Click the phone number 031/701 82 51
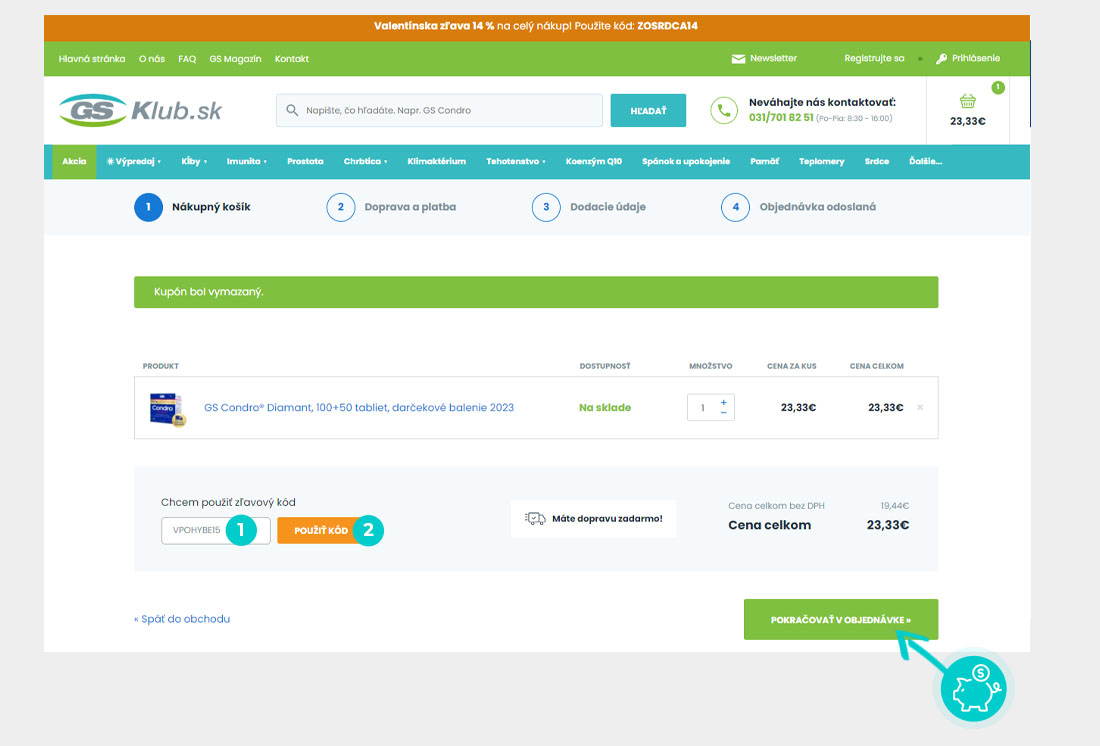Viewport: 1100px width, 746px height. (x=781, y=117)
